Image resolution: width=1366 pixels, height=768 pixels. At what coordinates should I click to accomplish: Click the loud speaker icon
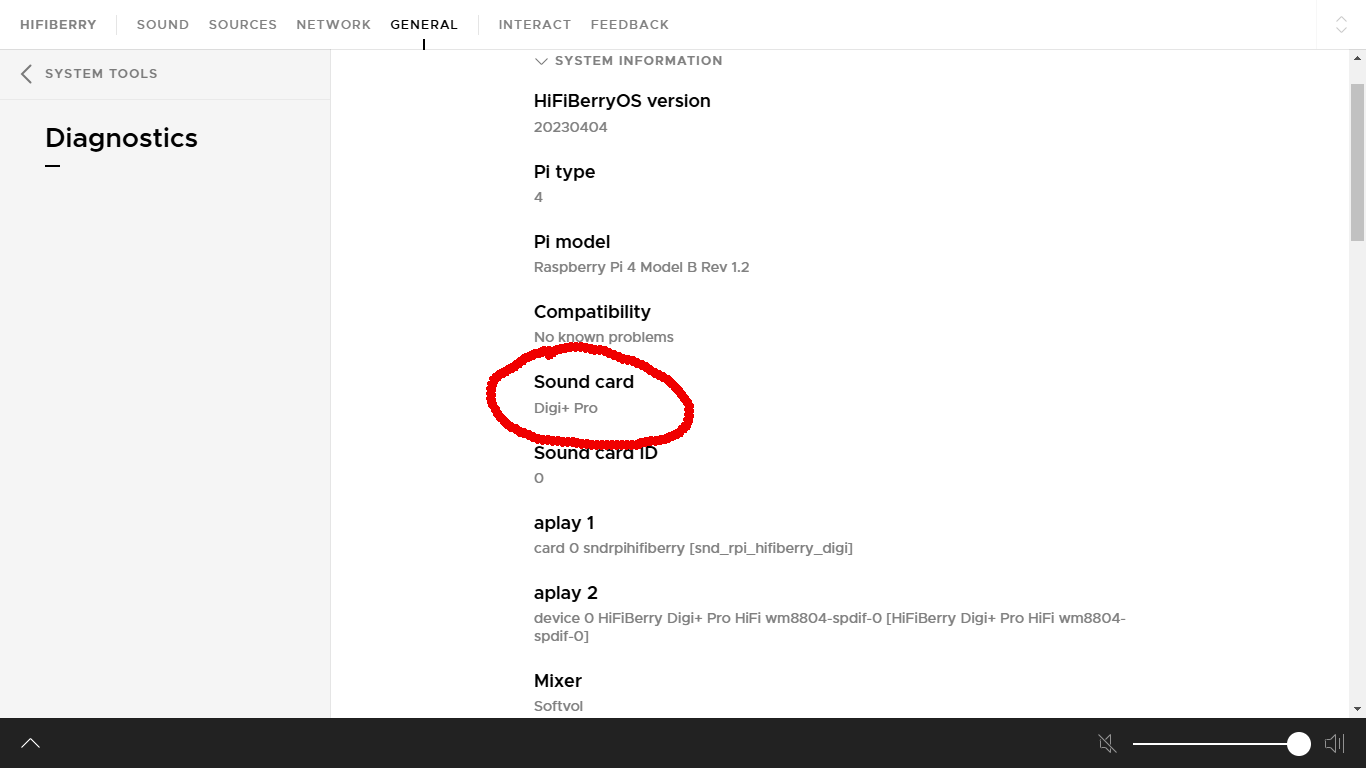click(1334, 743)
